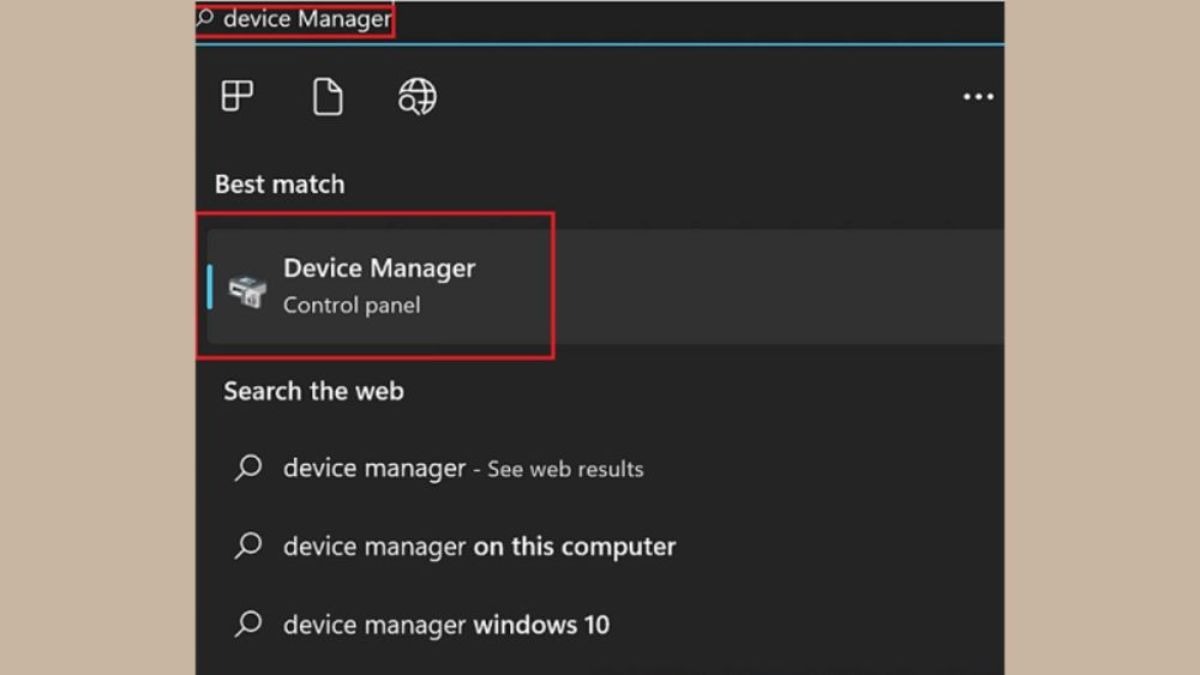Pick the 'device manager windows 10' suggestion
This screenshot has width=1200, height=675.
click(x=446, y=626)
